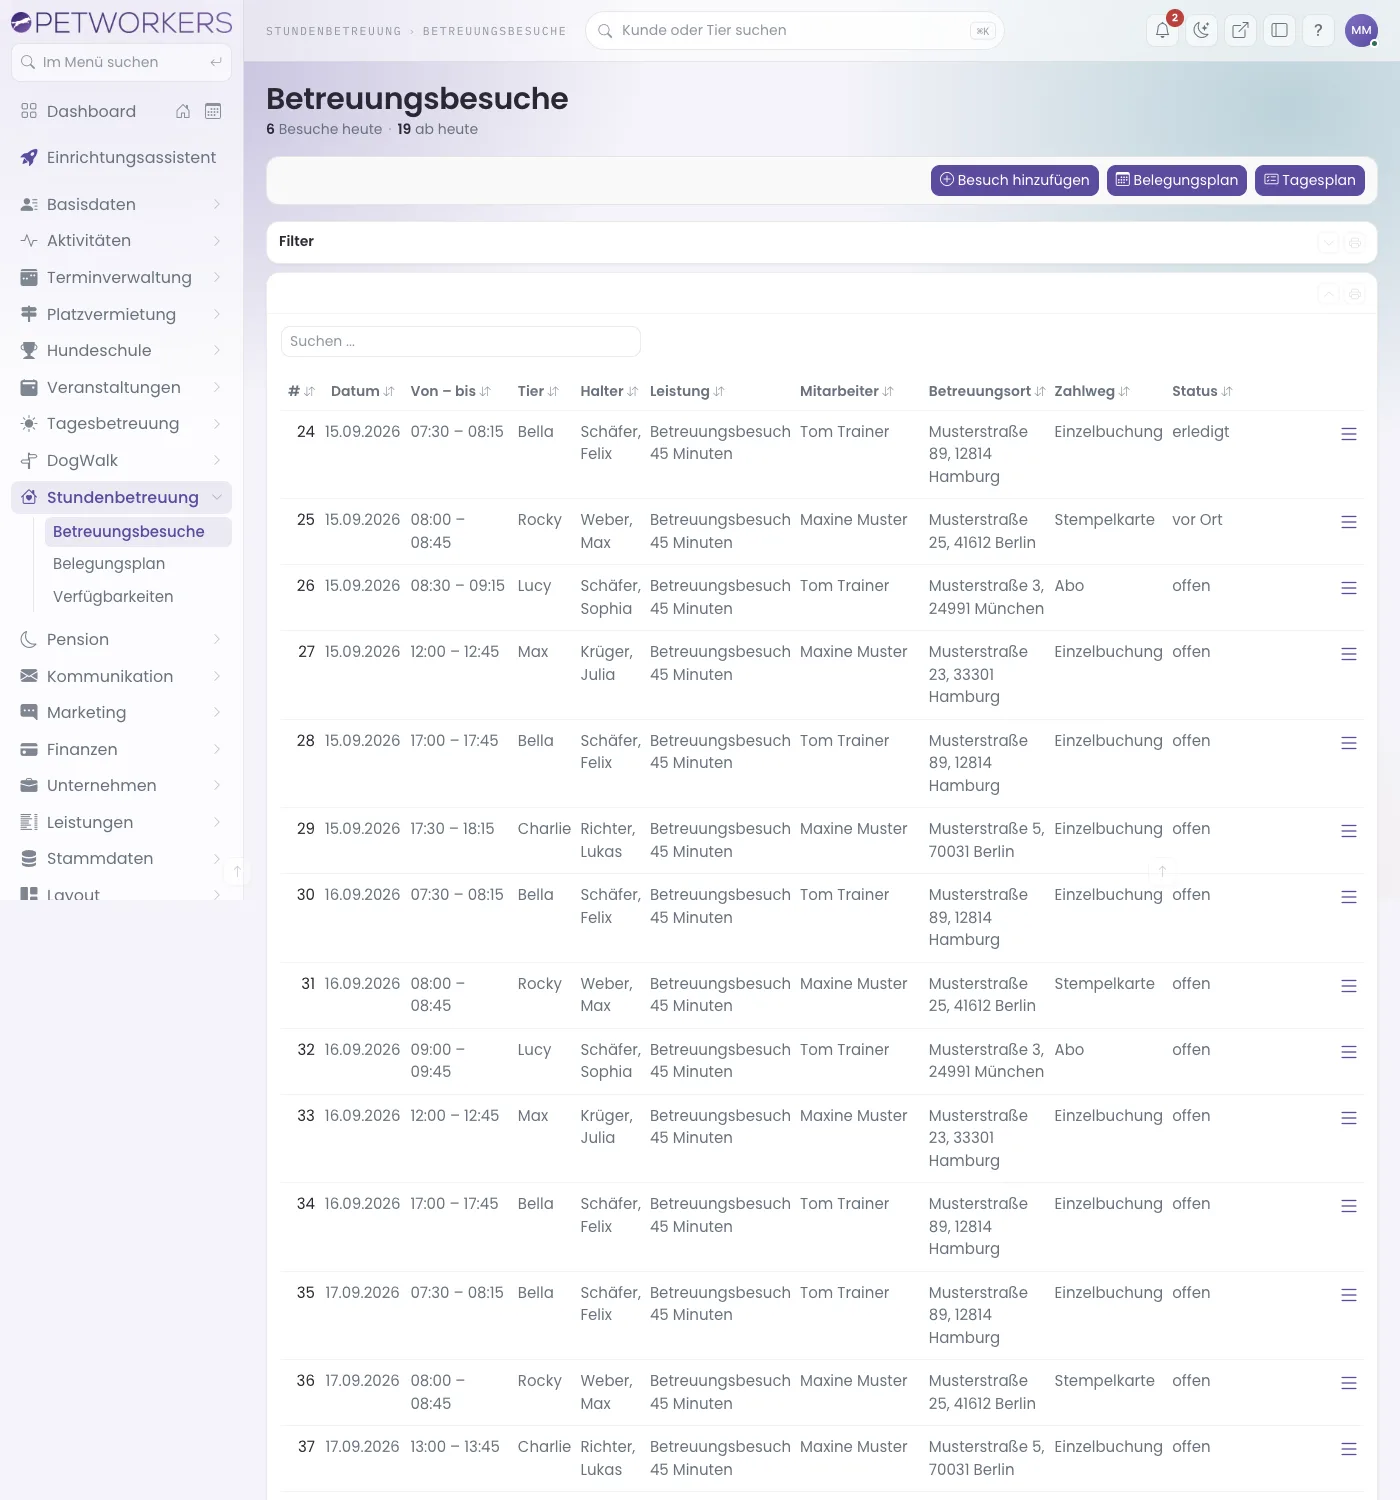Screen dimensions: 1400x1500
Task: Sort table by Mitarbeiter column
Action: (x=847, y=391)
